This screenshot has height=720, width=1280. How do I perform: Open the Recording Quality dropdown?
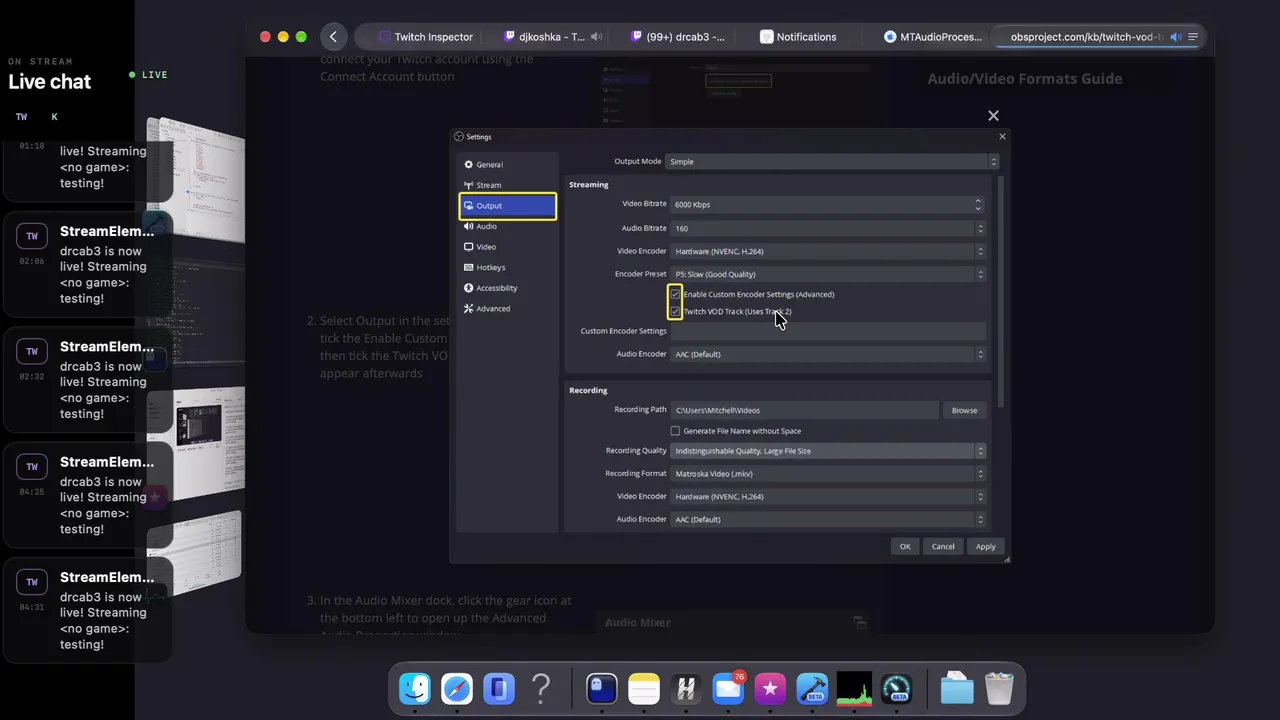tap(829, 451)
